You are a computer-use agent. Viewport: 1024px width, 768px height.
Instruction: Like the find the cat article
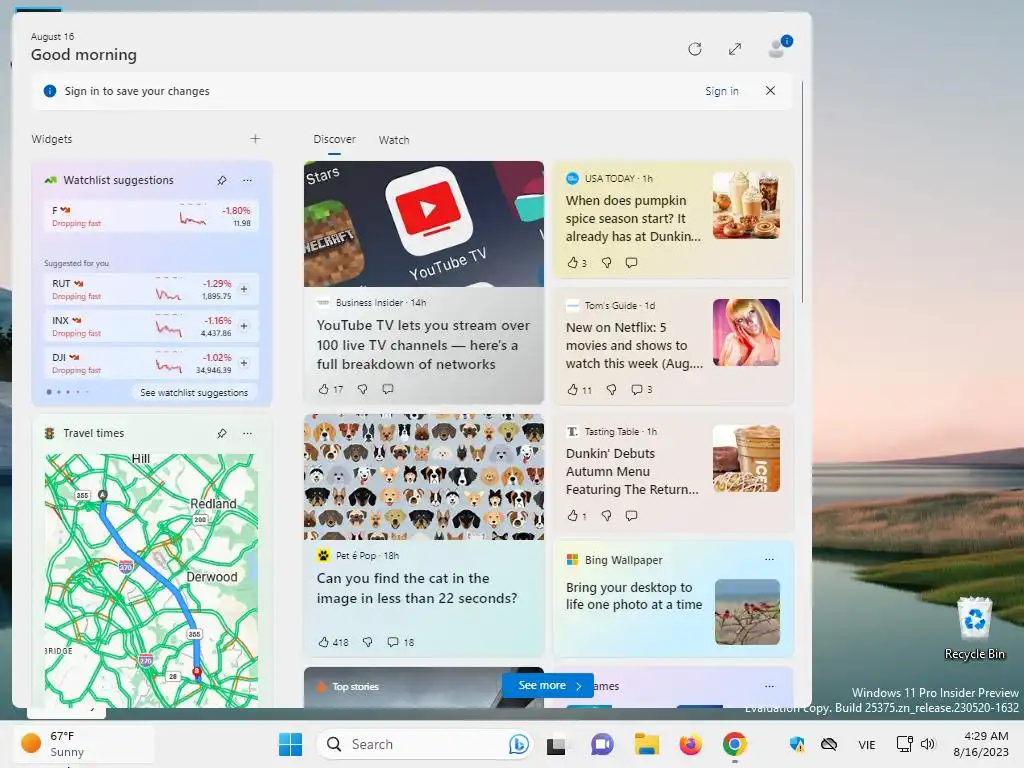pos(323,642)
